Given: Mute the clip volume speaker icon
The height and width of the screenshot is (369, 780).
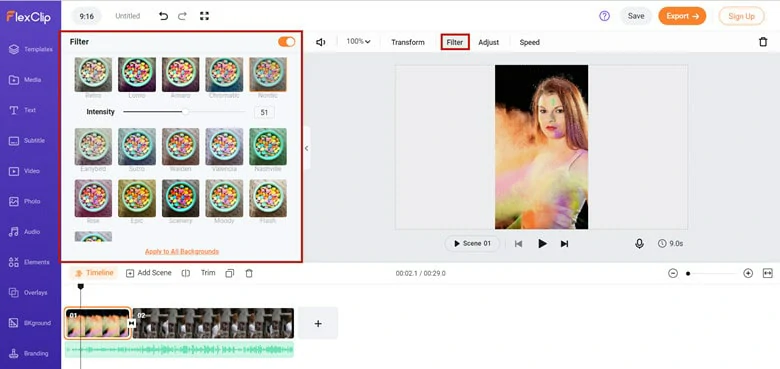Looking at the screenshot, I should 321,42.
